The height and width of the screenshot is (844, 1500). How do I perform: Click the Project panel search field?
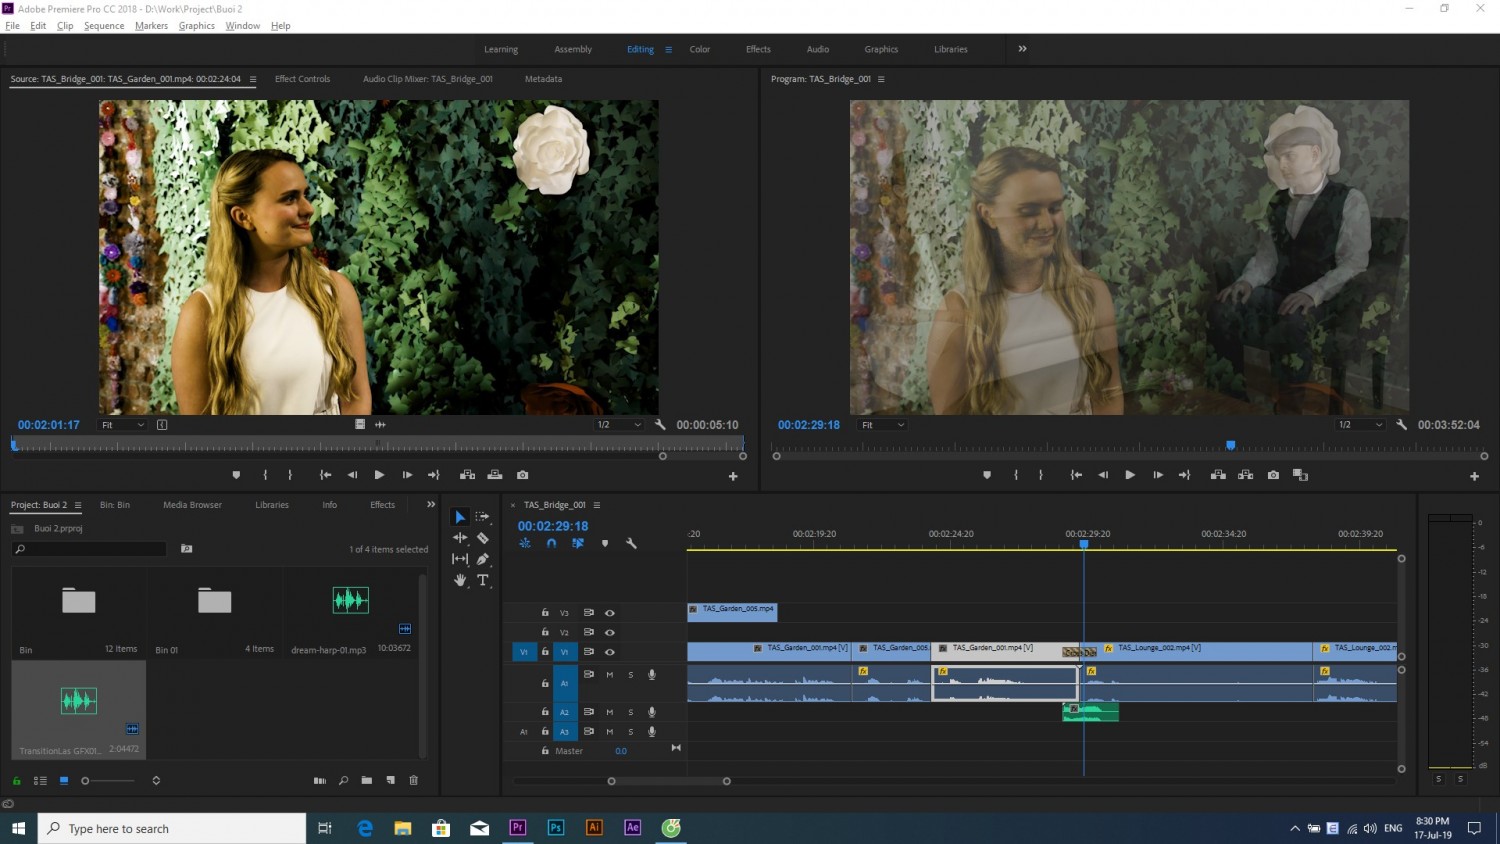click(x=90, y=549)
